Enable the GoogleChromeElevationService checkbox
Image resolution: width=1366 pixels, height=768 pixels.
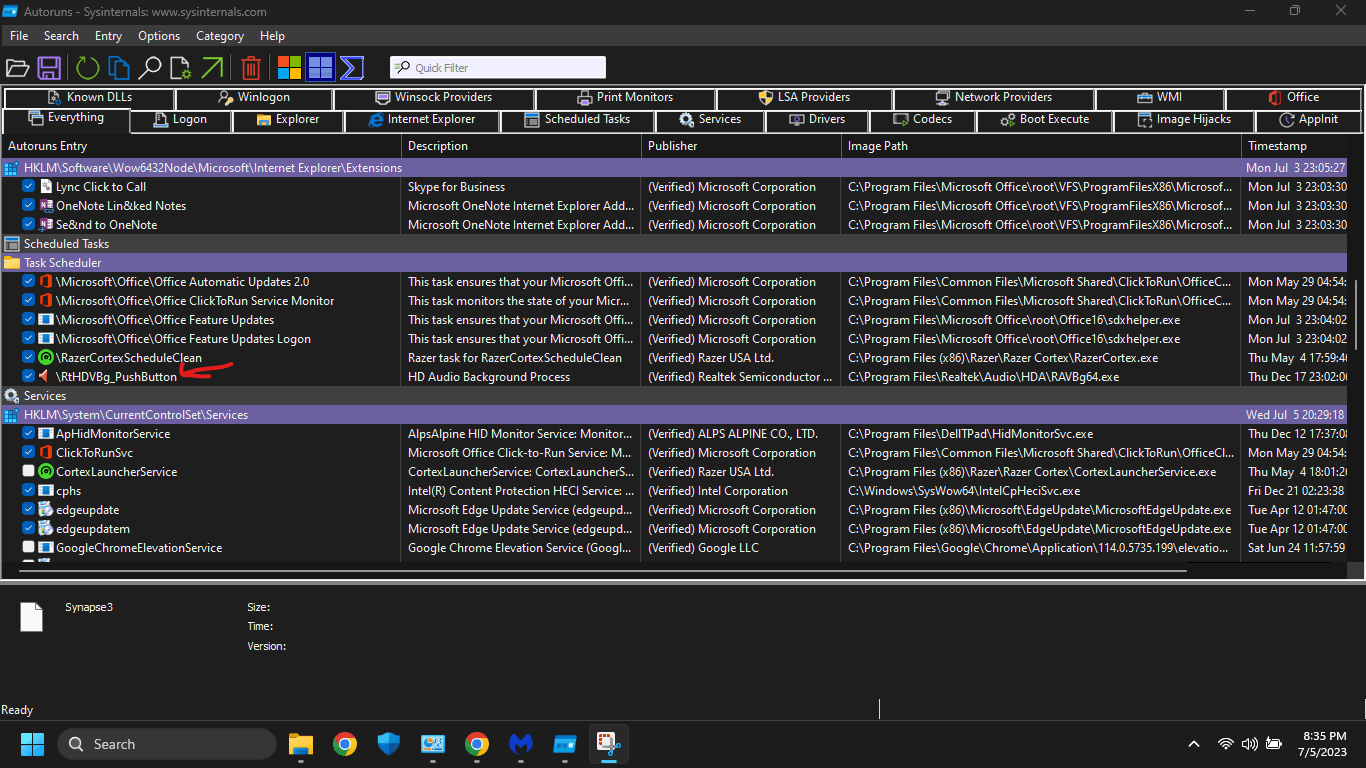[29, 548]
